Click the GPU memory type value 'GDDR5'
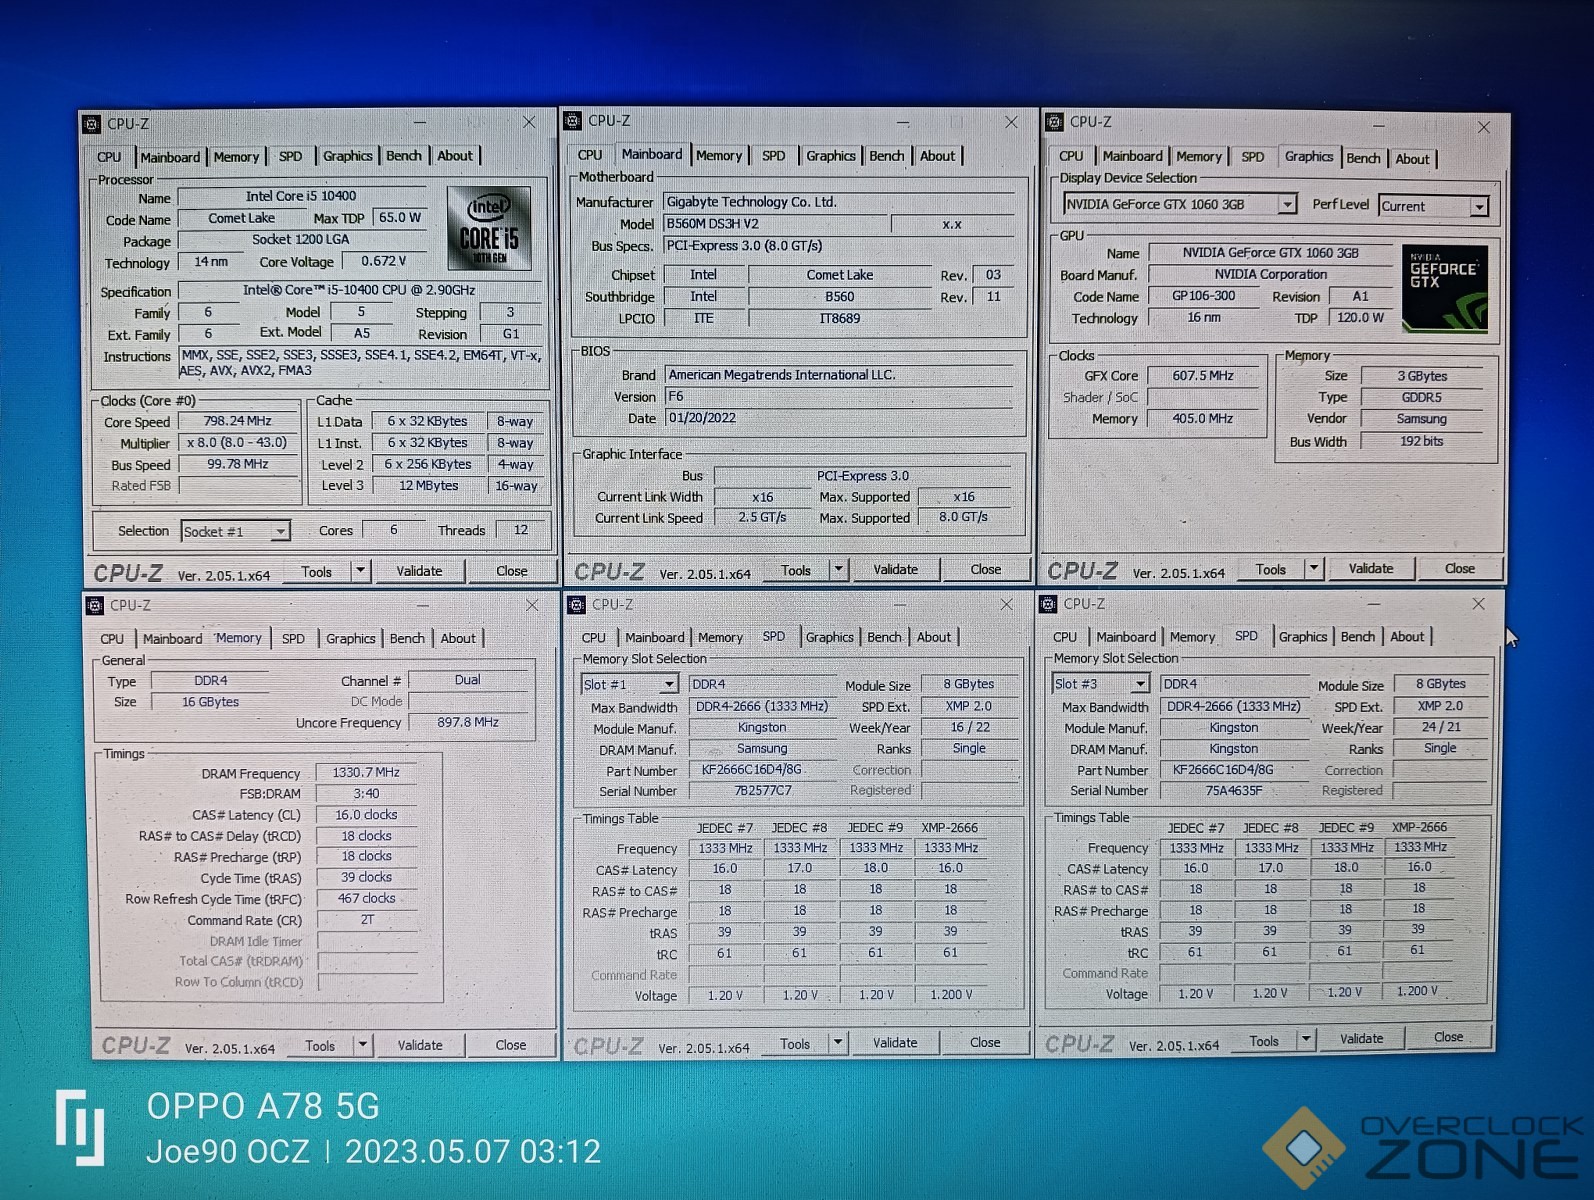 [x=1421, y=397]
